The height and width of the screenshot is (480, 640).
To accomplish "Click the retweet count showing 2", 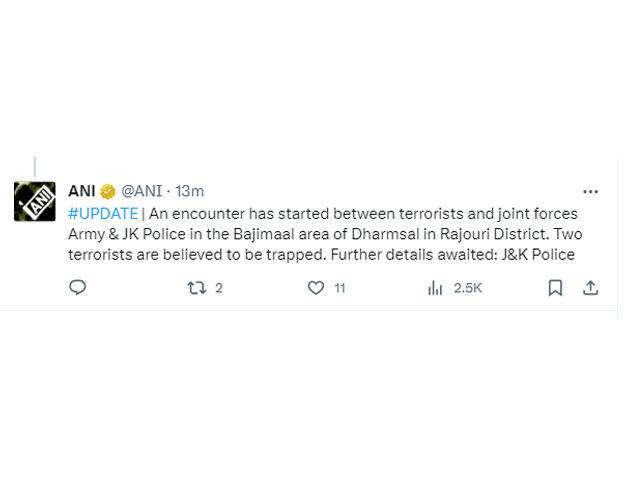I will pos(219,288).
